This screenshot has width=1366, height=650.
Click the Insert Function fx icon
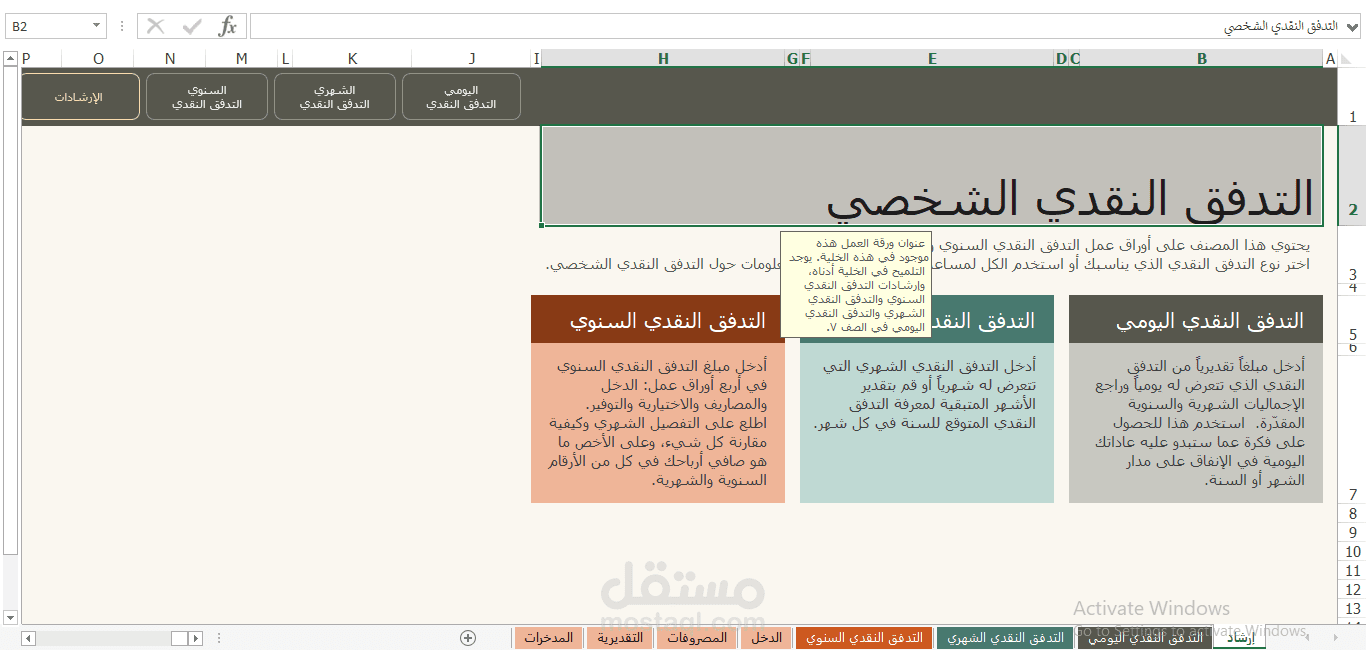228,26
